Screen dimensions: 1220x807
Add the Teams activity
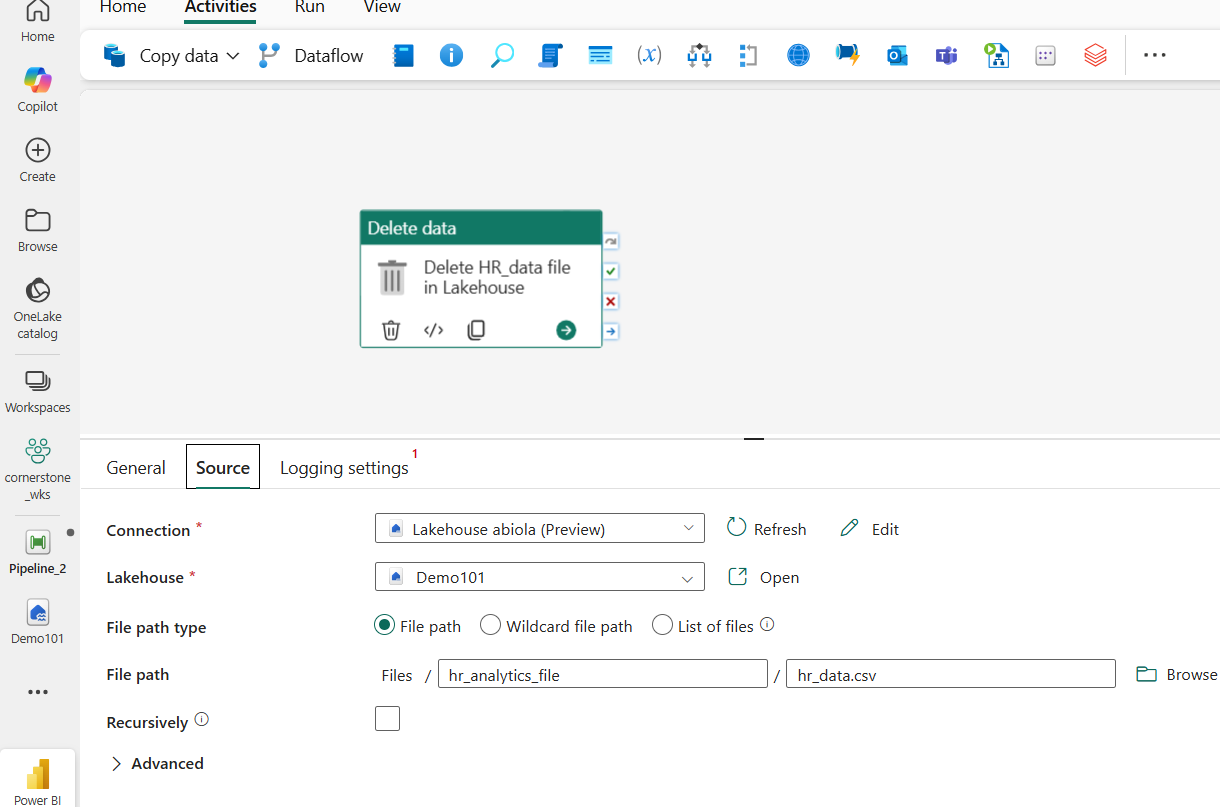tap(946, 56)
